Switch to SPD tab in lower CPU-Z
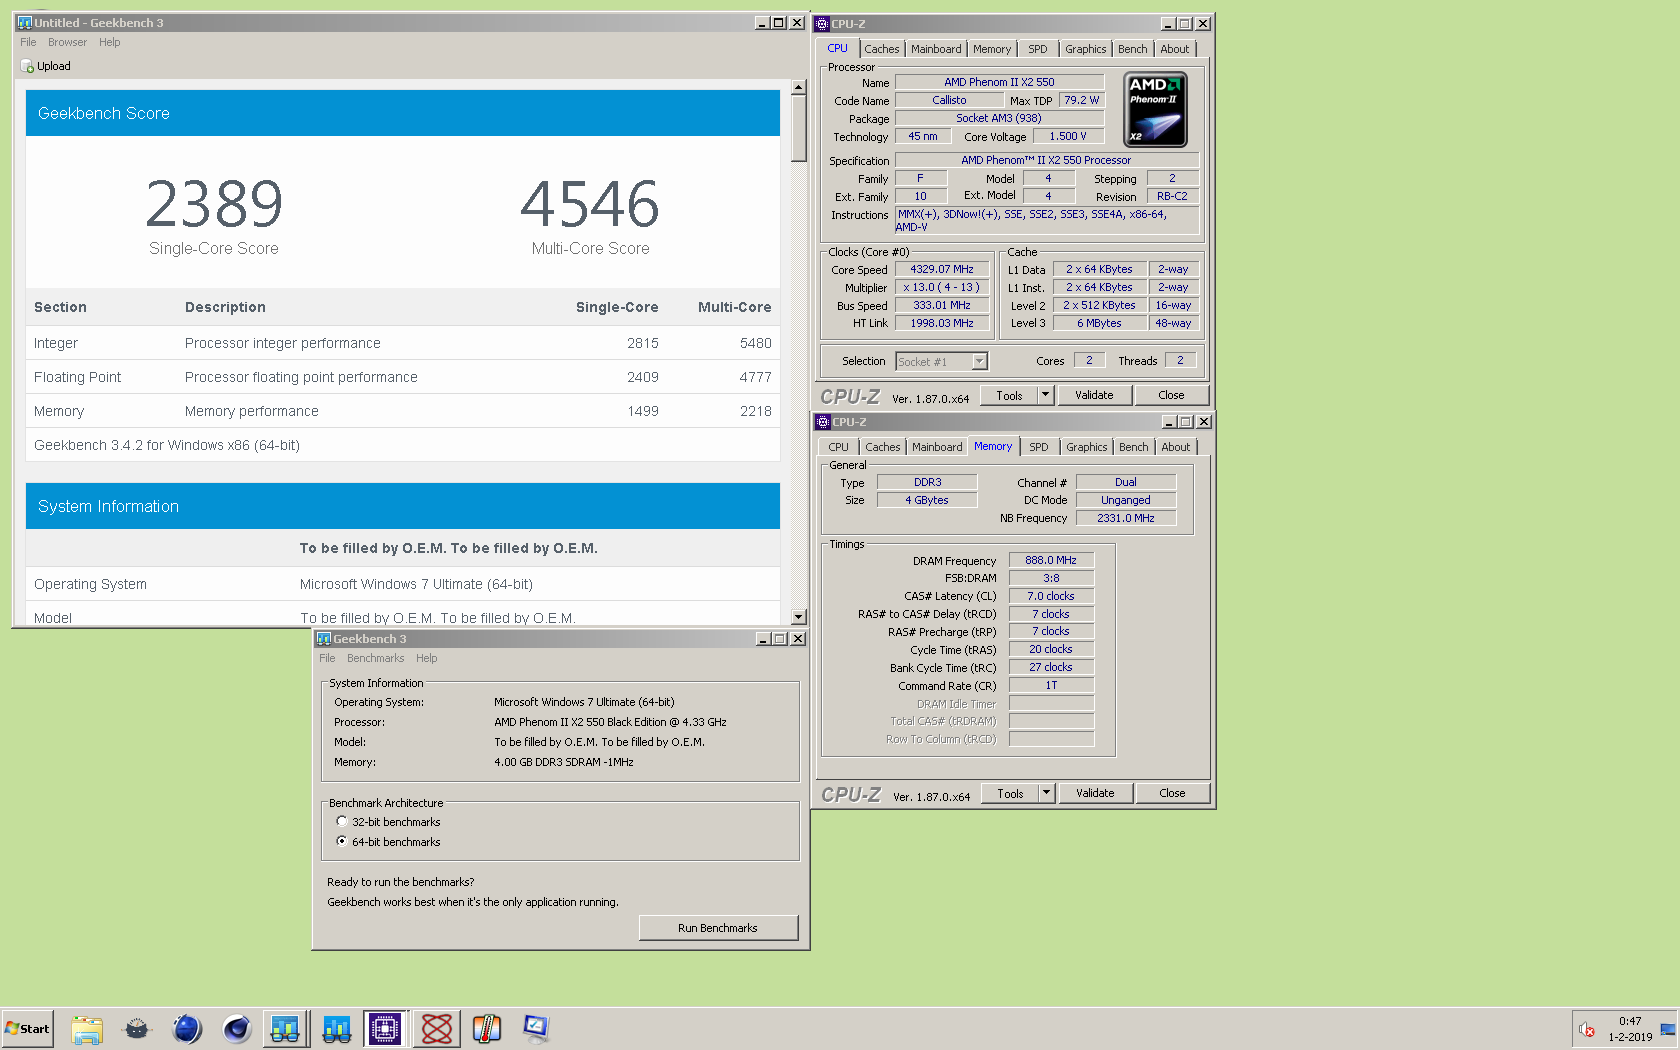The height and width of the screenshot is (1050, 1680). click(1039, 447)
